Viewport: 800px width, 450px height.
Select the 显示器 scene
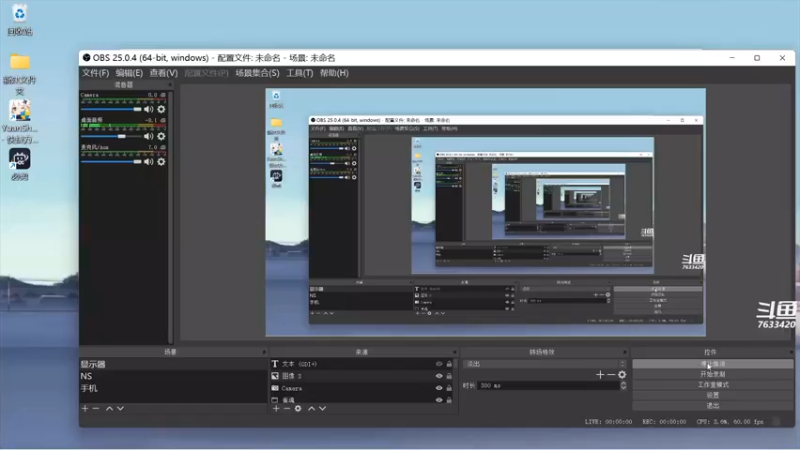[x=173, y=364]
